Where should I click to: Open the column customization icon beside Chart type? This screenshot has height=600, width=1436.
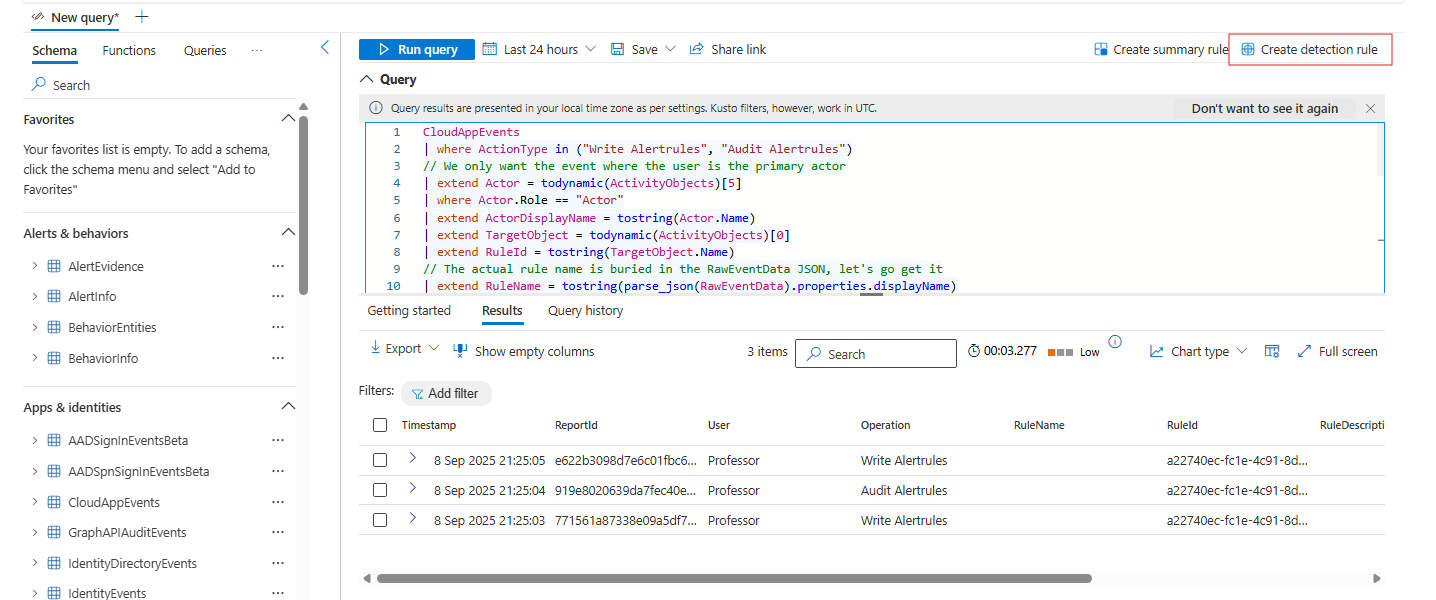(1272, 351)
